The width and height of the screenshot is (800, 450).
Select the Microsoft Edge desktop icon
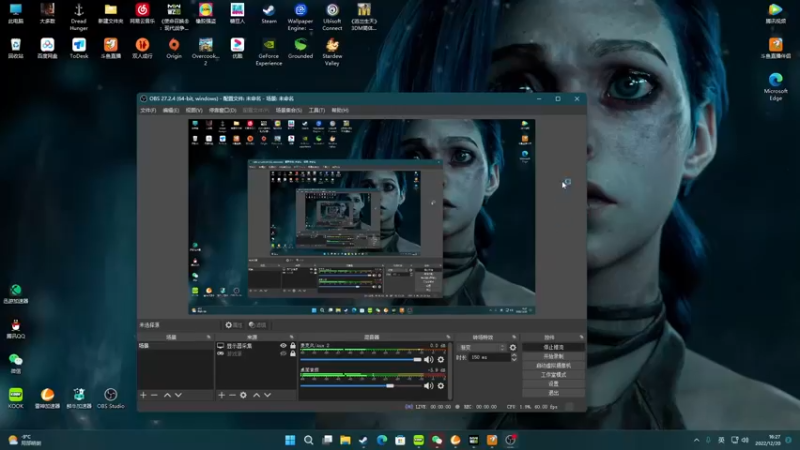pyautogui.click(x=776, y=87)
